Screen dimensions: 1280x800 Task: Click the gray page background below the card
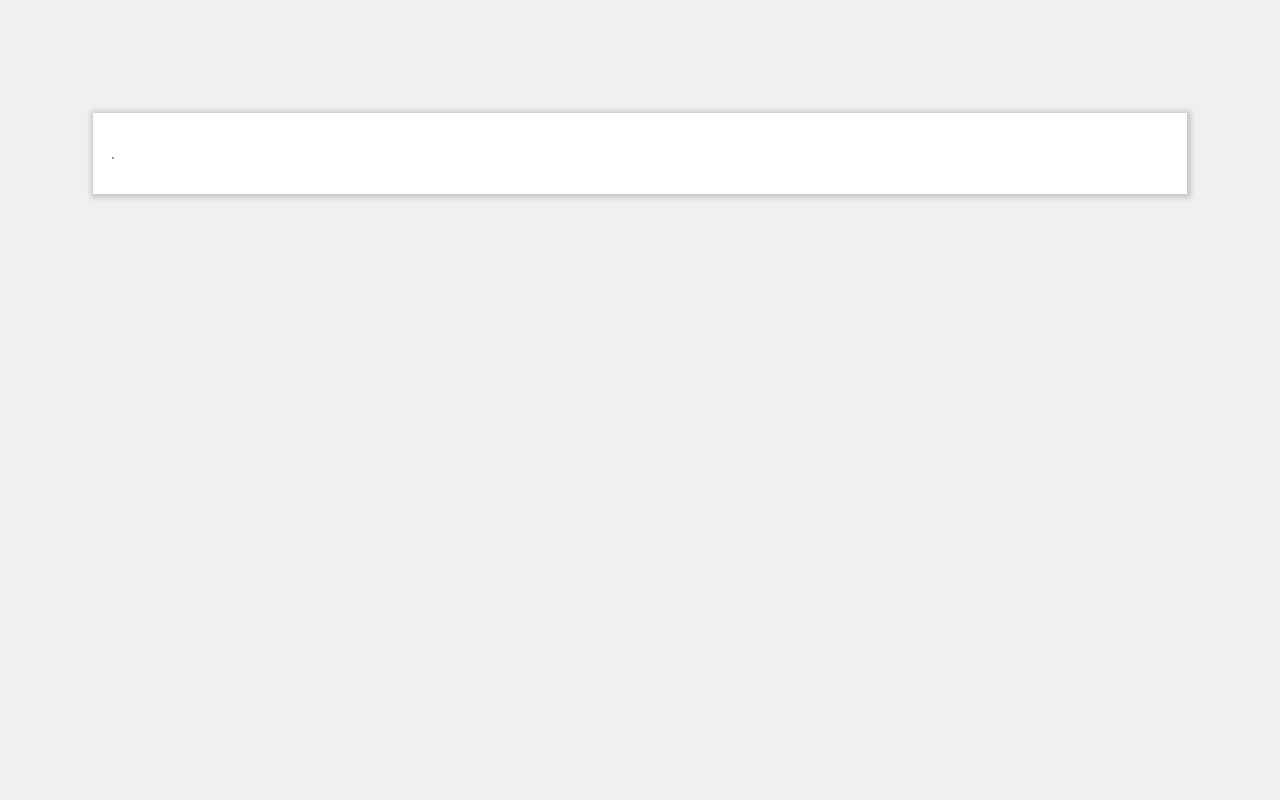point(640,497)
